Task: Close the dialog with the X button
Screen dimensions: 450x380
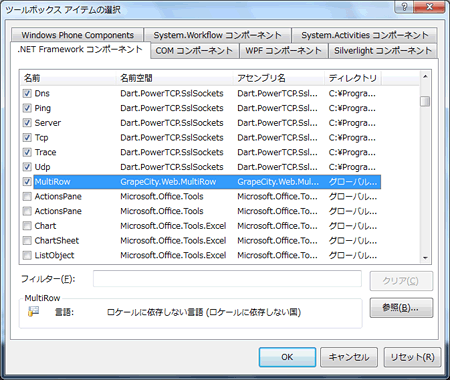Action: (430, 6)
